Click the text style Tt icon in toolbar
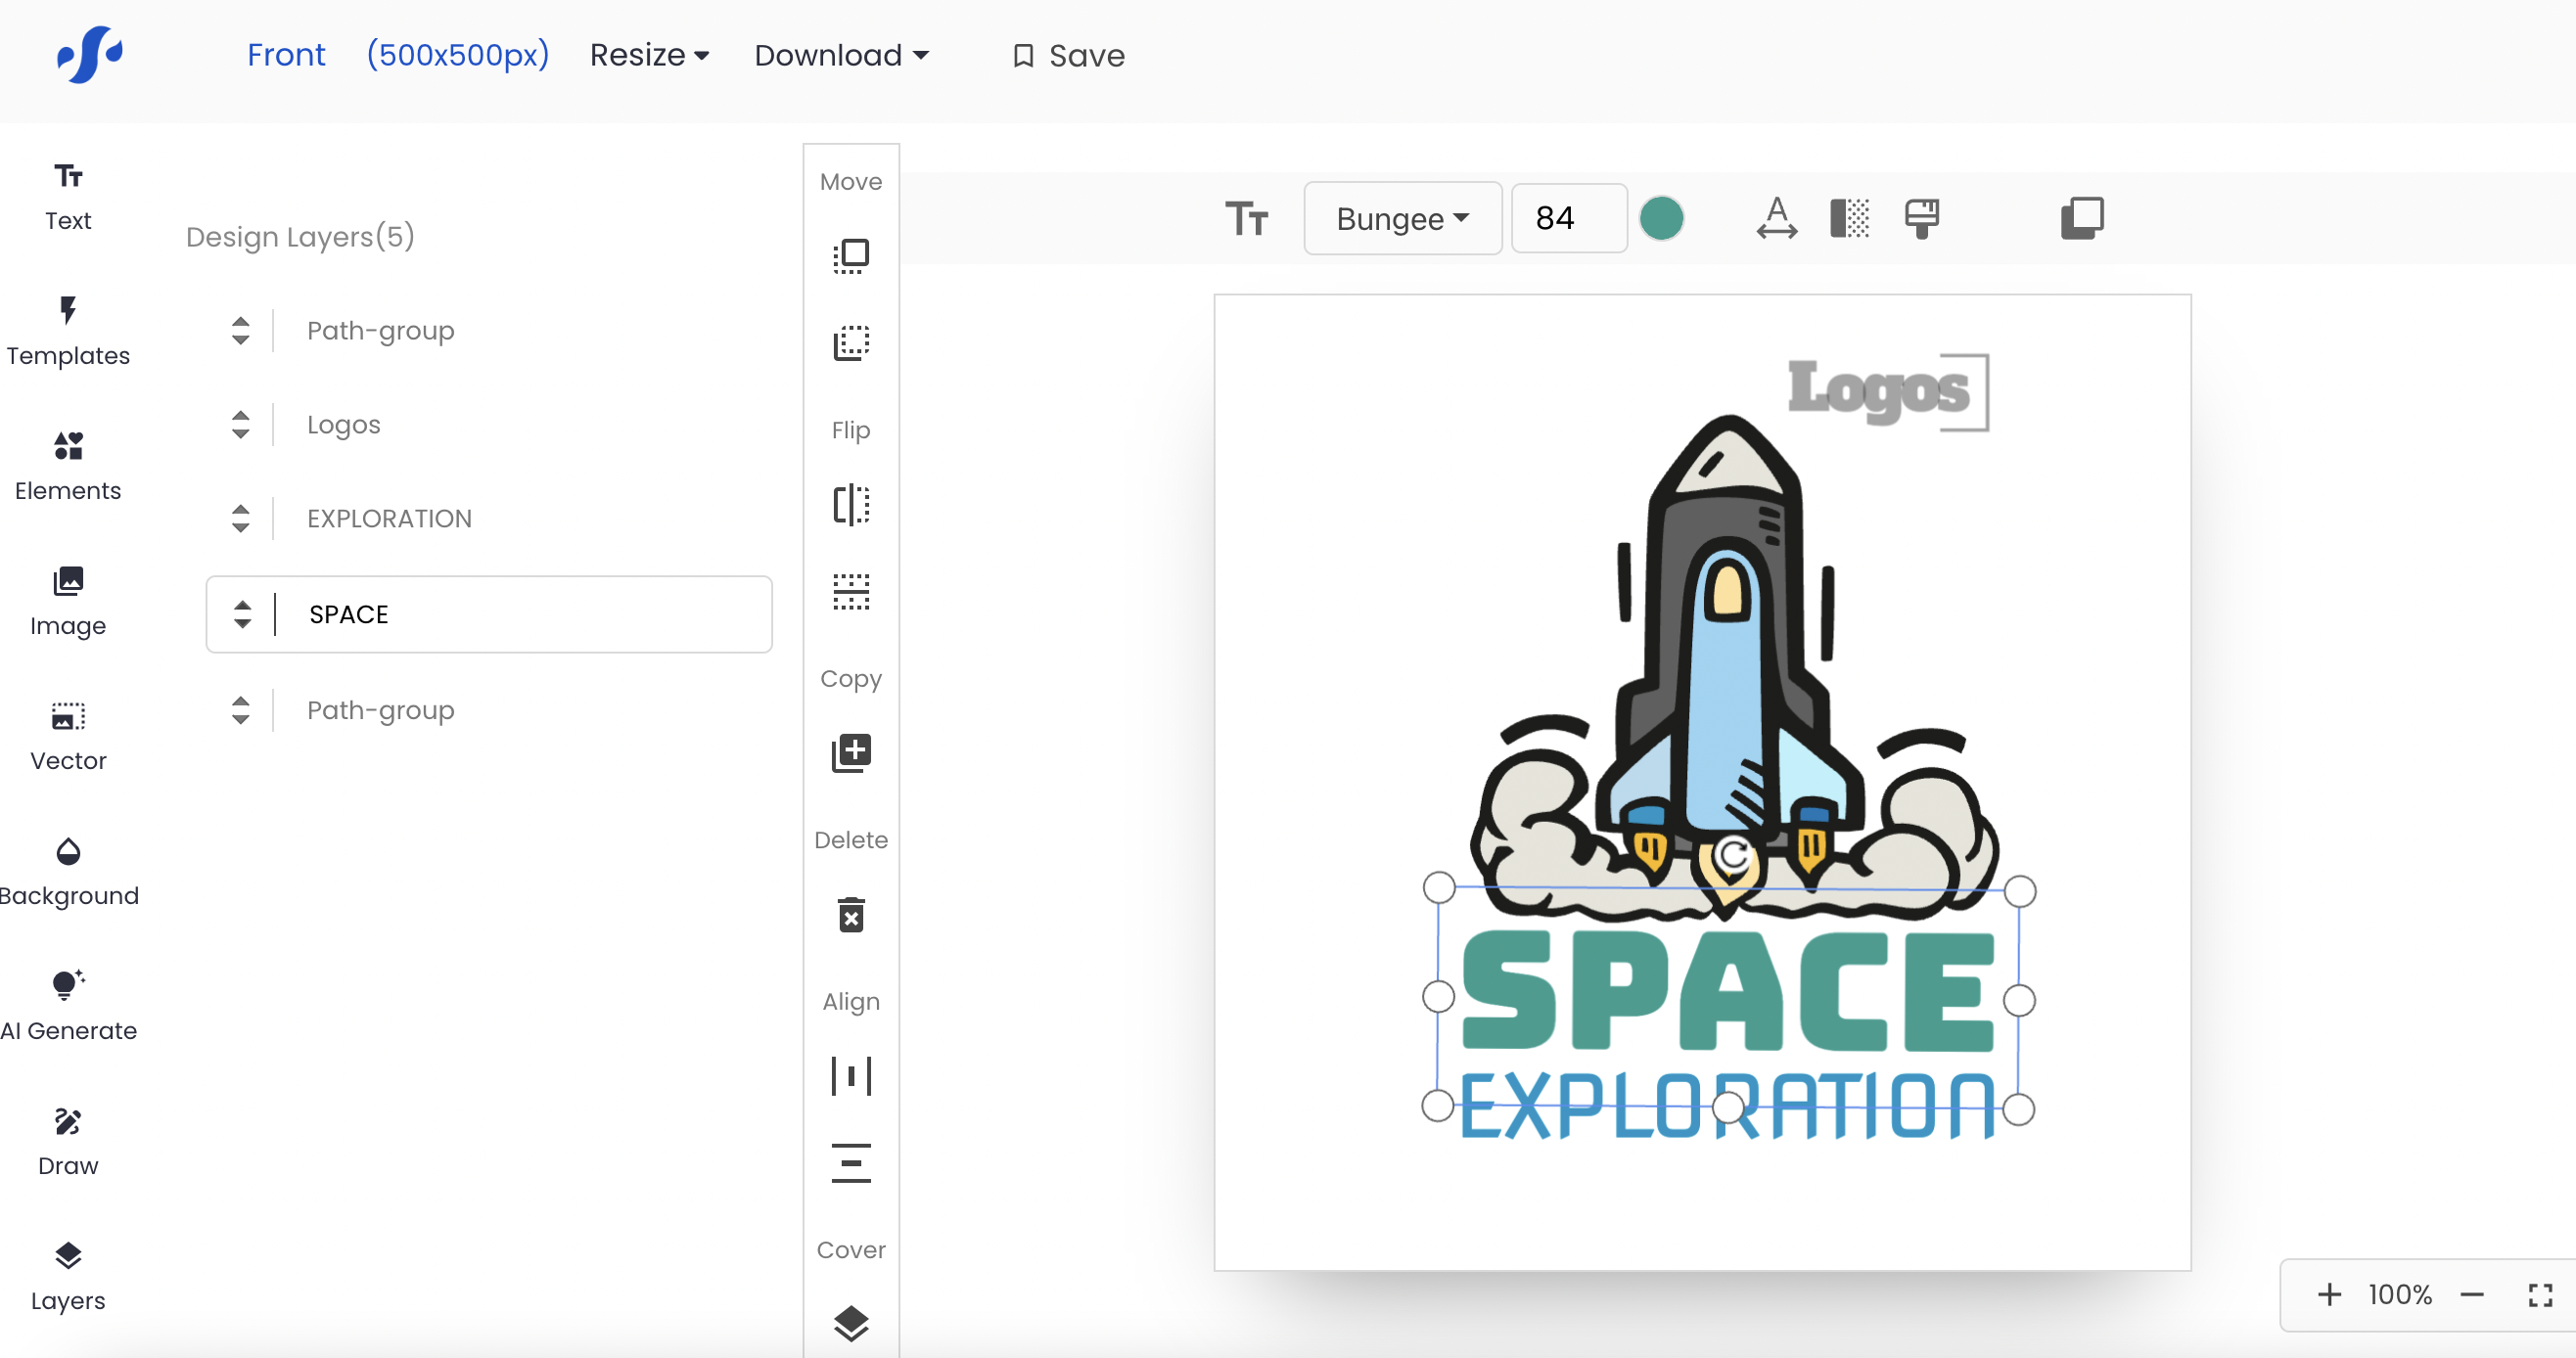Image resolution: width=2576 pixels, height=1358 pixels. (1246, 218)
